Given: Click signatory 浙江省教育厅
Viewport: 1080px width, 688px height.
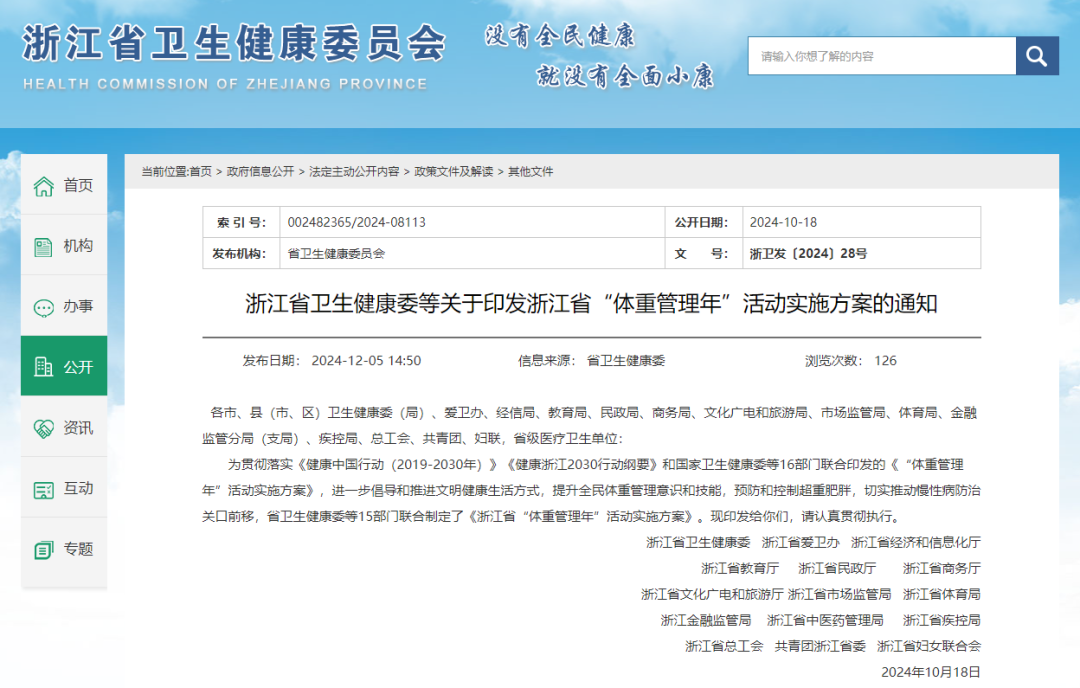Looking at the screenshot, I should tap(740, 569).
